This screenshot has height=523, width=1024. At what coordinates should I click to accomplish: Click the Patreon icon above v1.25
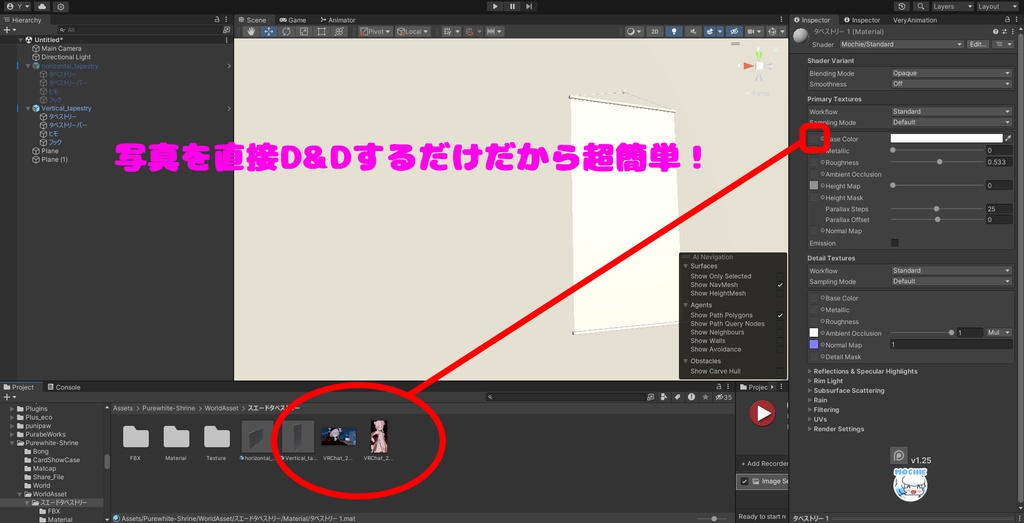tap(899, 456)
